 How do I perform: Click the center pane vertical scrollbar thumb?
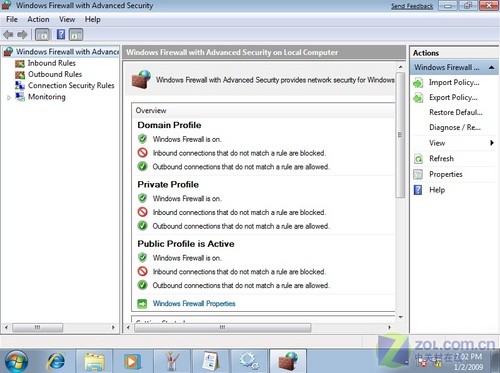pyautogui.click(x=400, y=135)
